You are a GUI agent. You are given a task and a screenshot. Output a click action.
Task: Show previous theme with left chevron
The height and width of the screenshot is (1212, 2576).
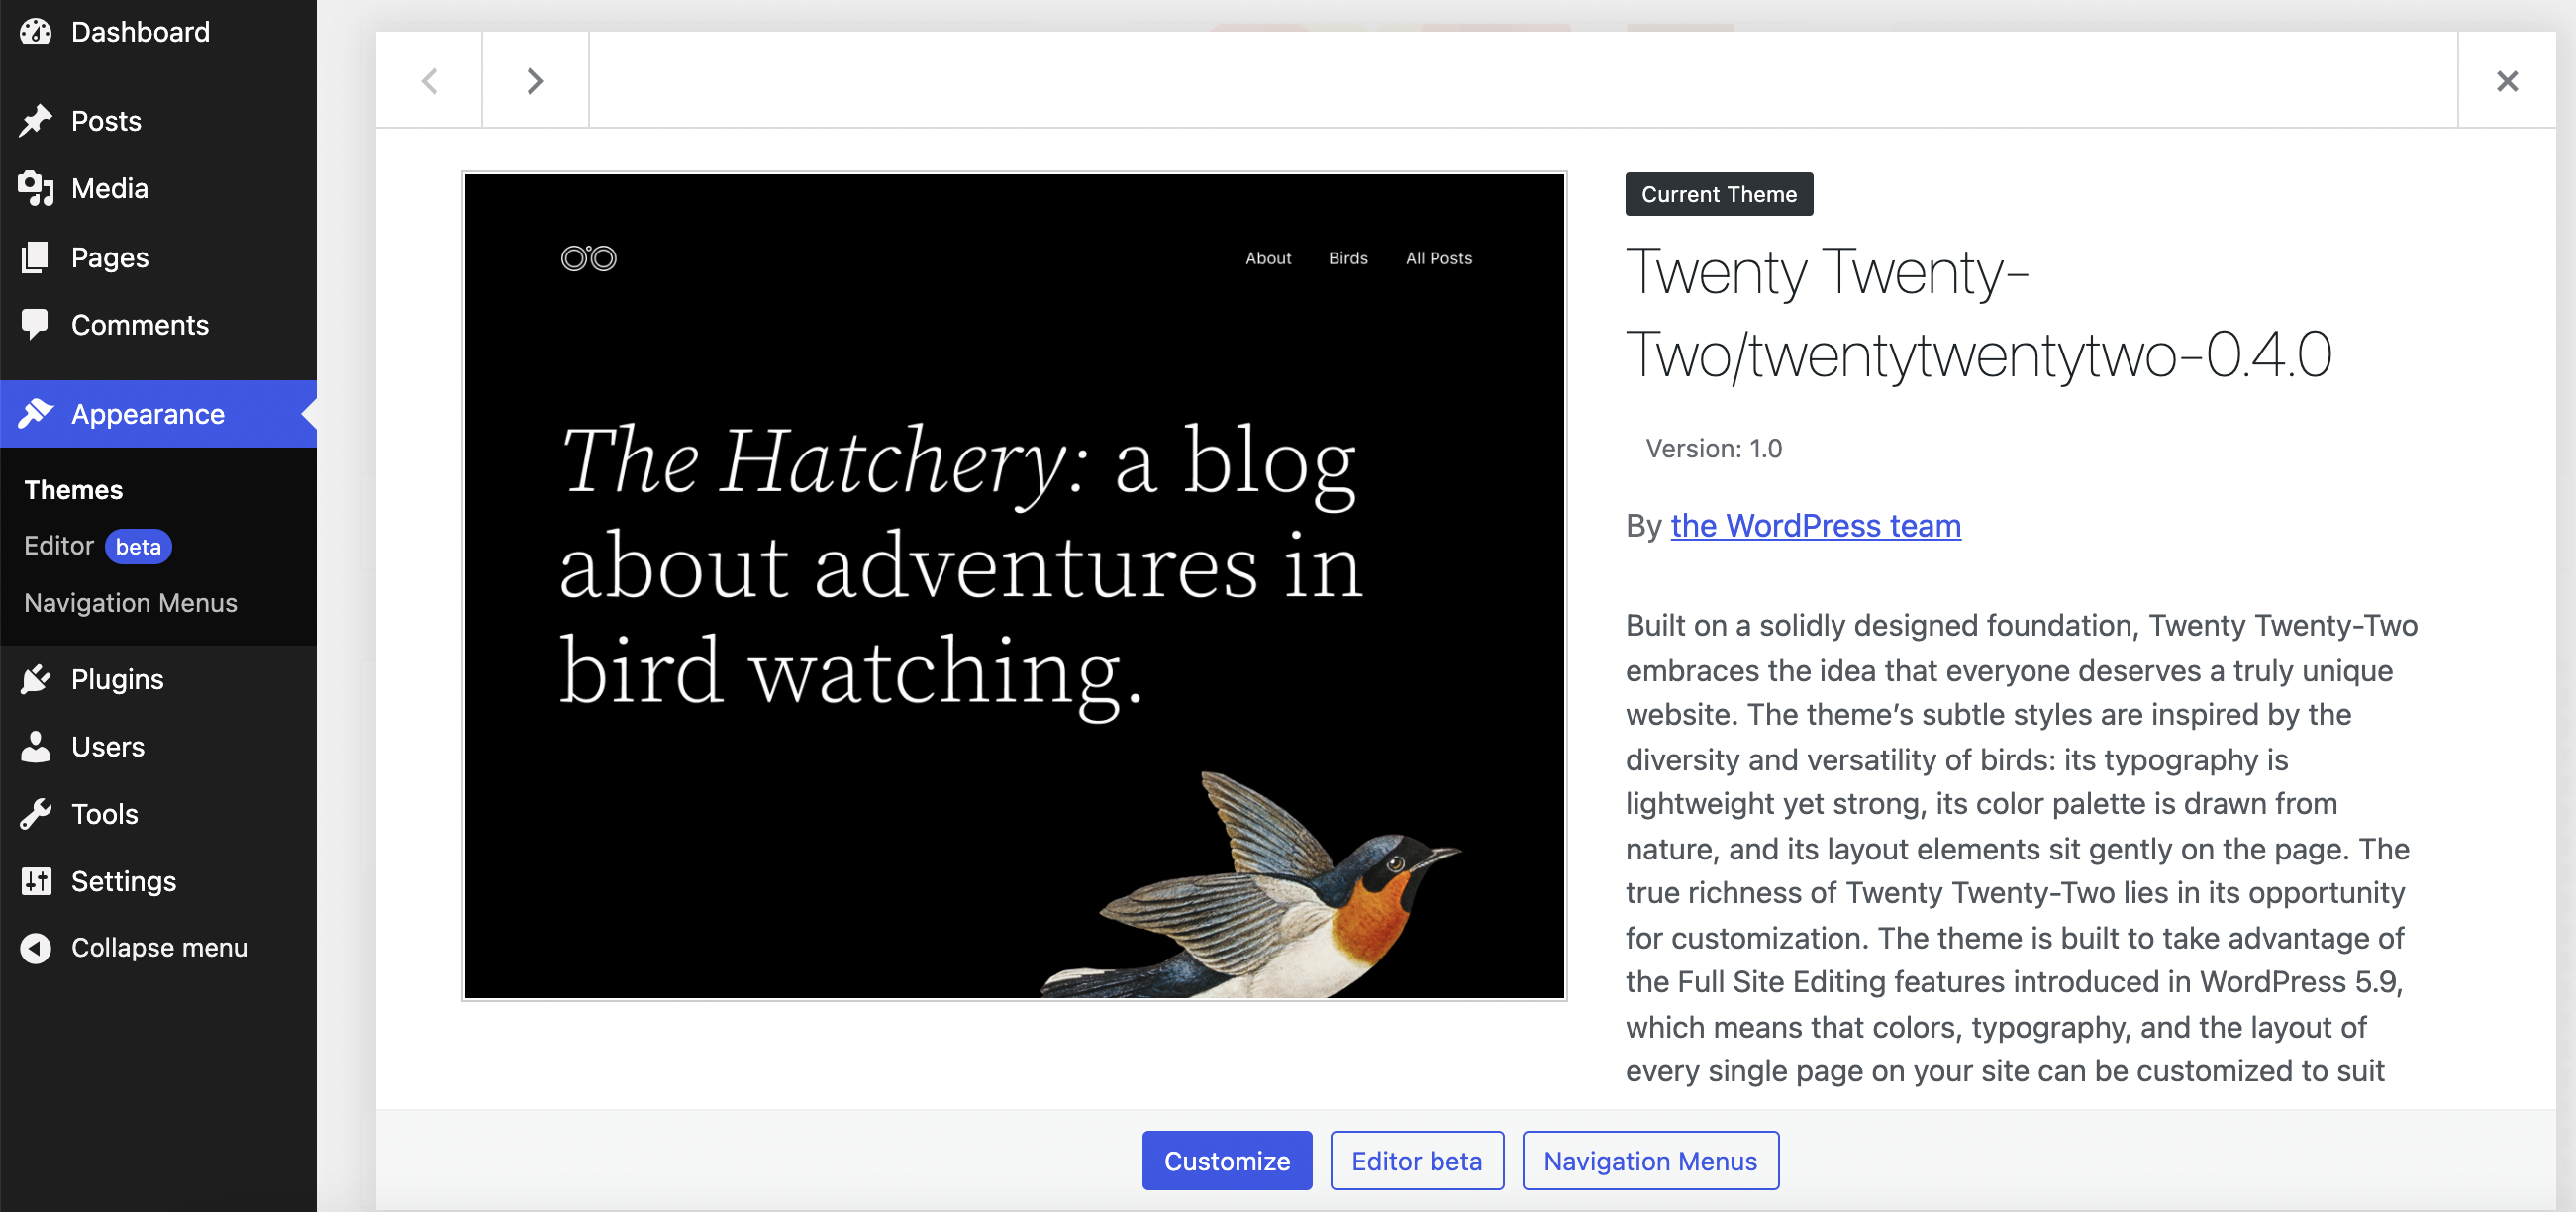429,81
